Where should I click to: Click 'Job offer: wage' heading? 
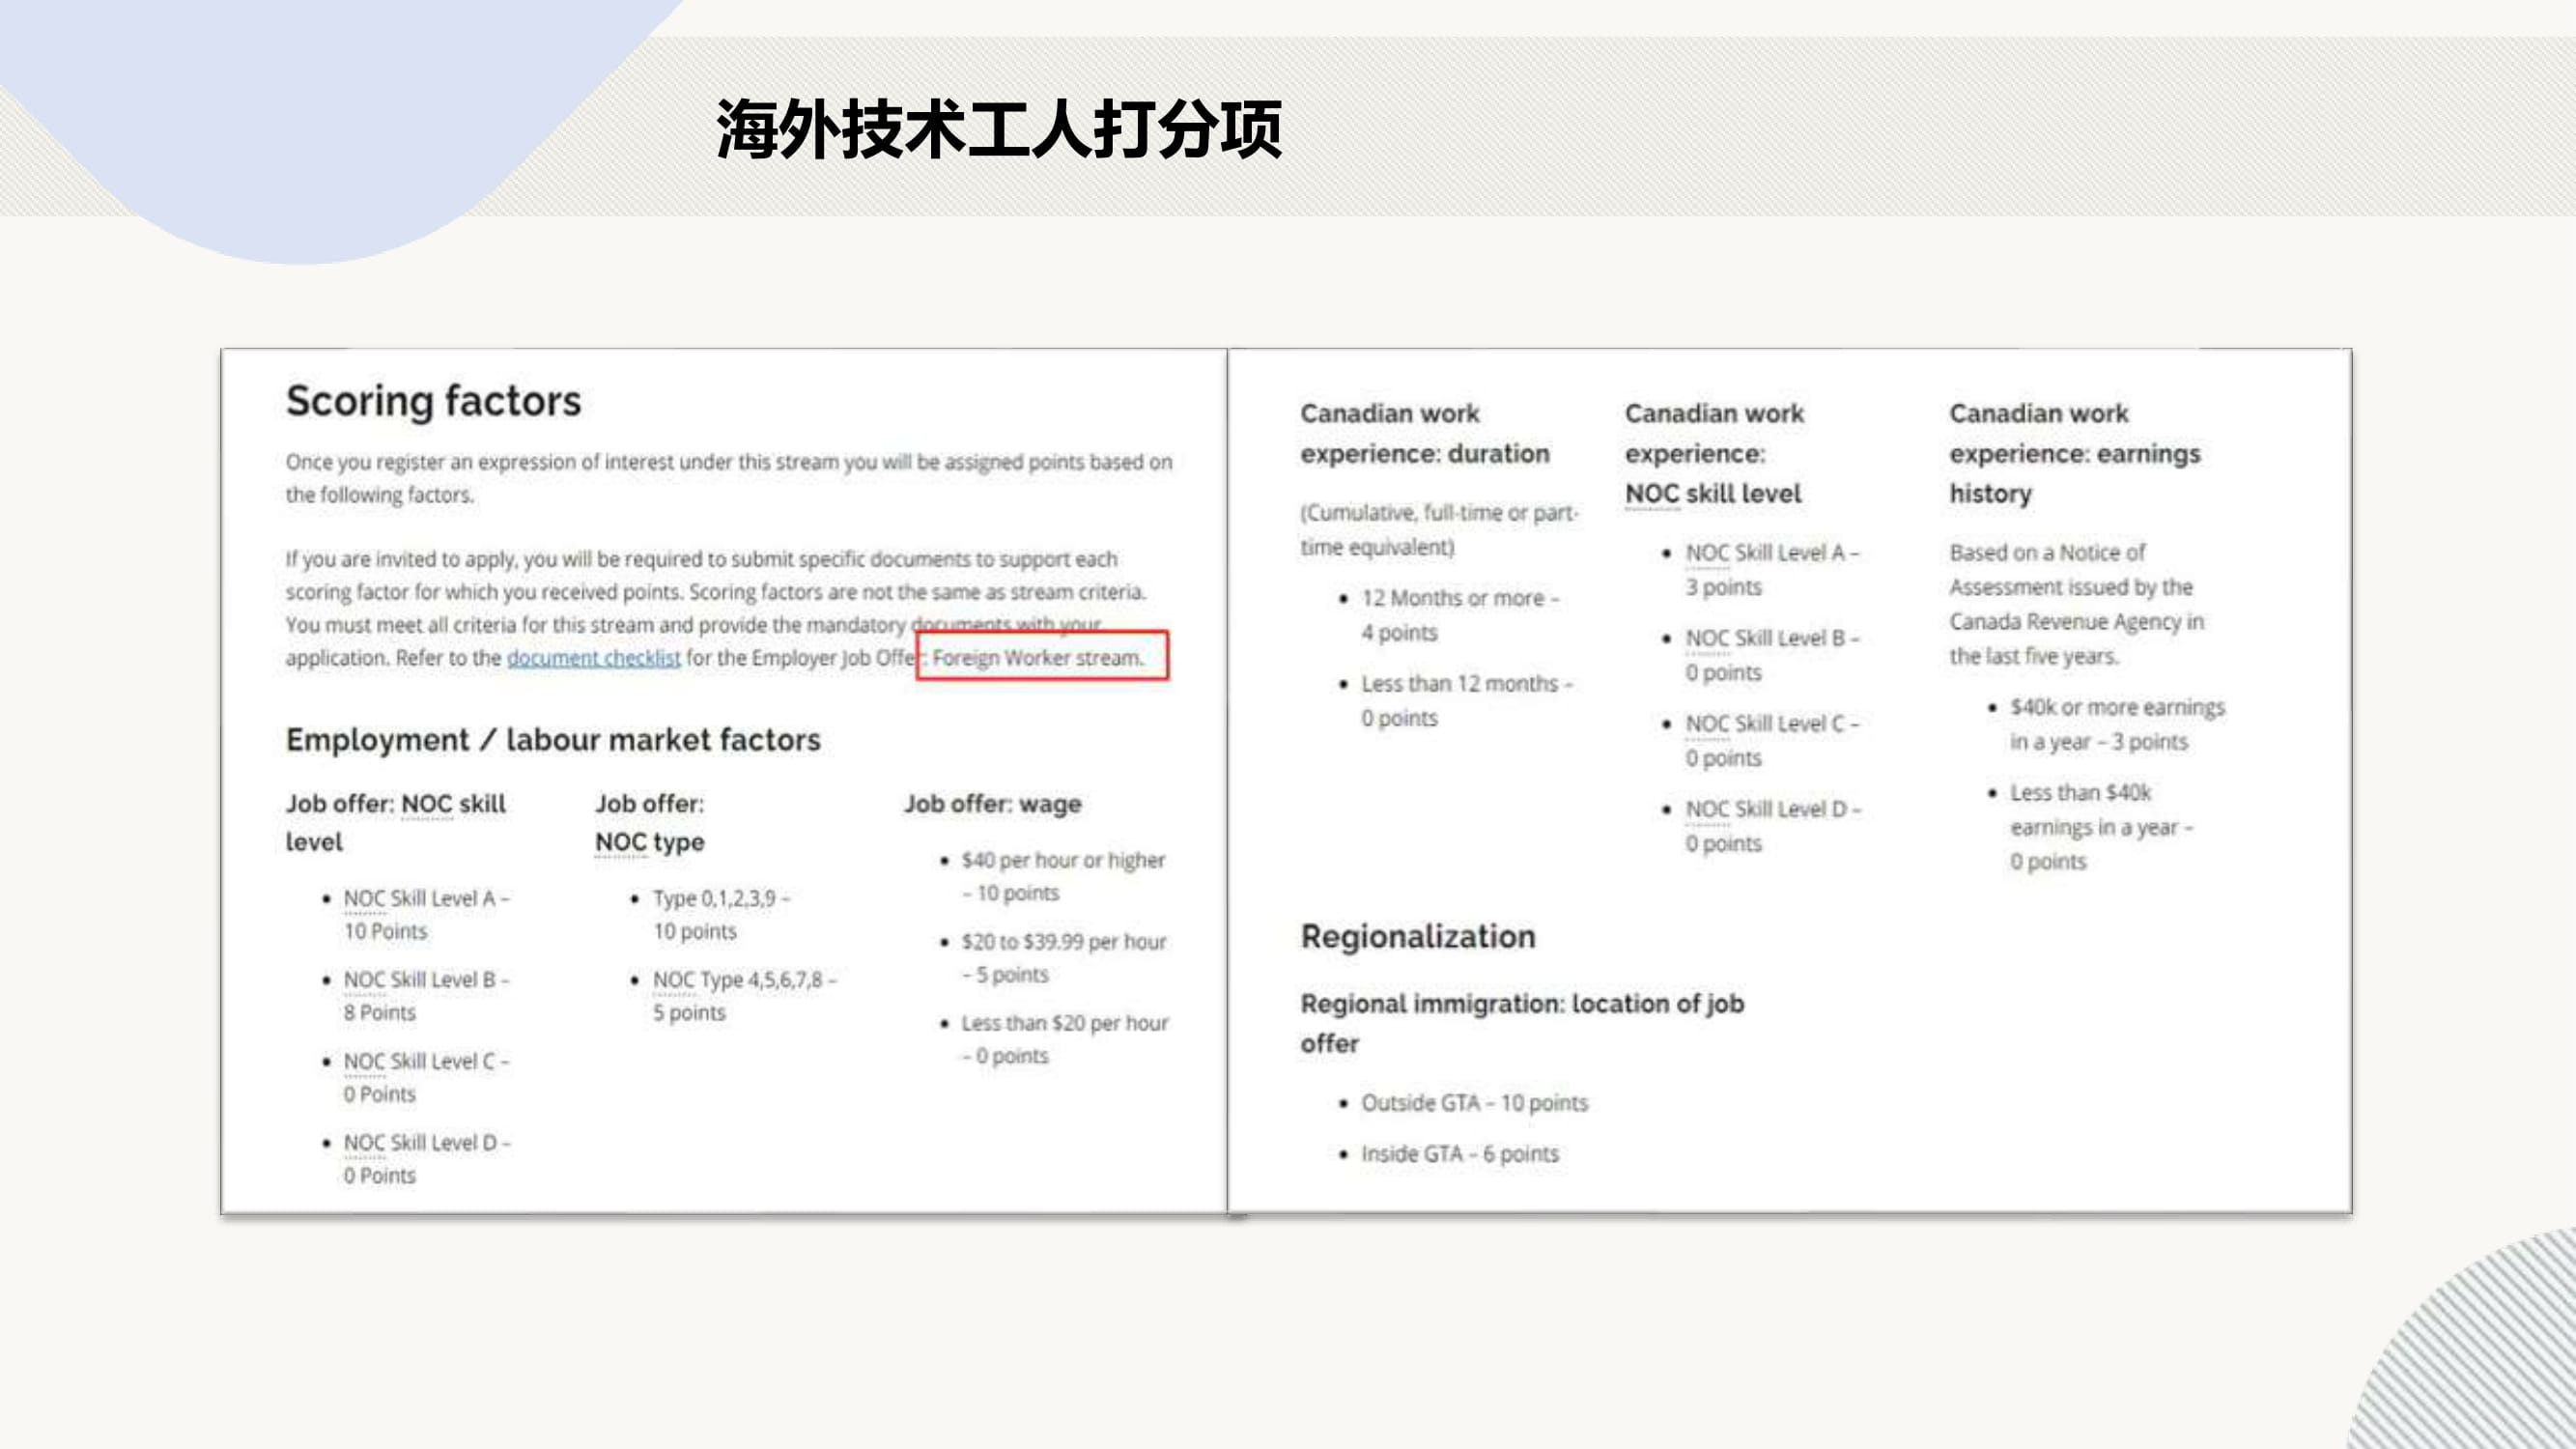click(x=993, y=804)
